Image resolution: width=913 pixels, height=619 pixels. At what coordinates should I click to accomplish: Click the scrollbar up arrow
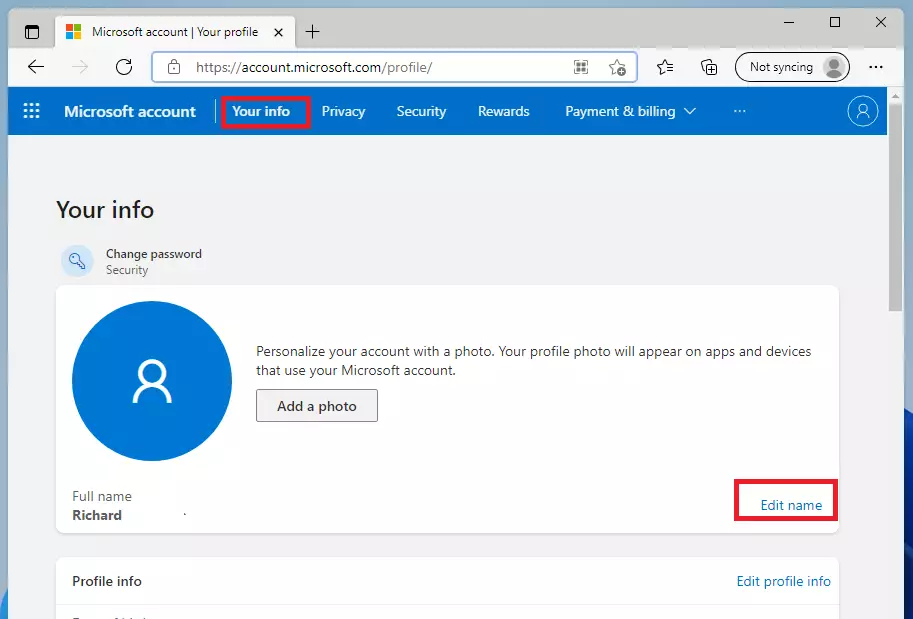895,95
